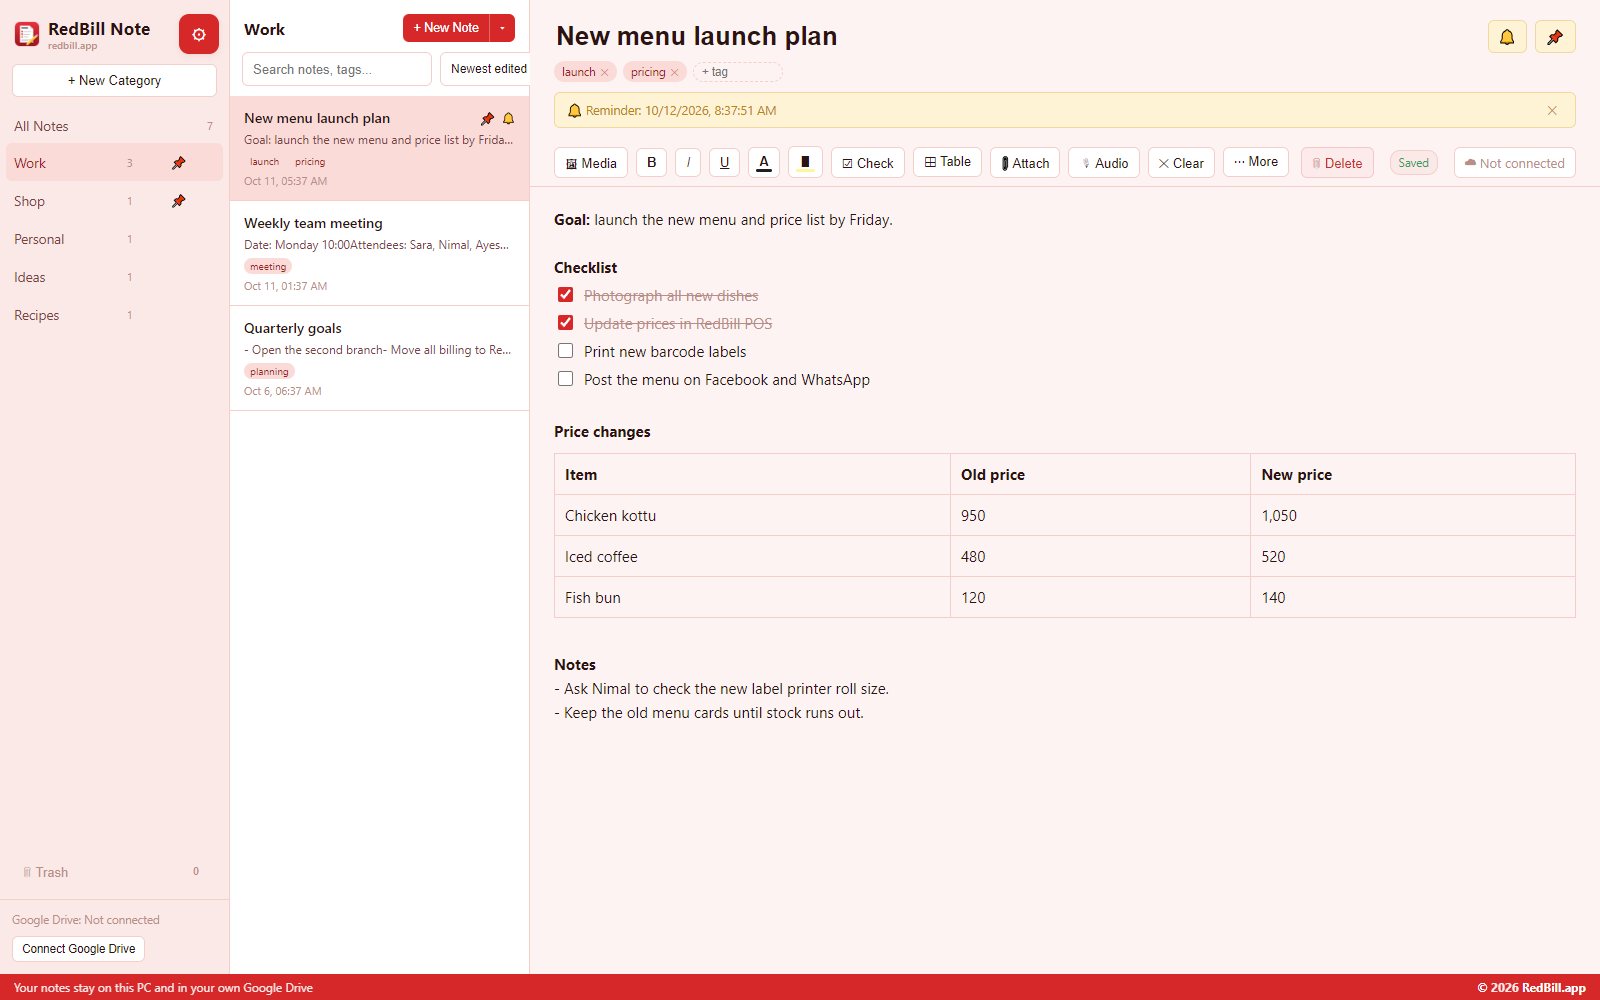Remove the launch tag

604,72
